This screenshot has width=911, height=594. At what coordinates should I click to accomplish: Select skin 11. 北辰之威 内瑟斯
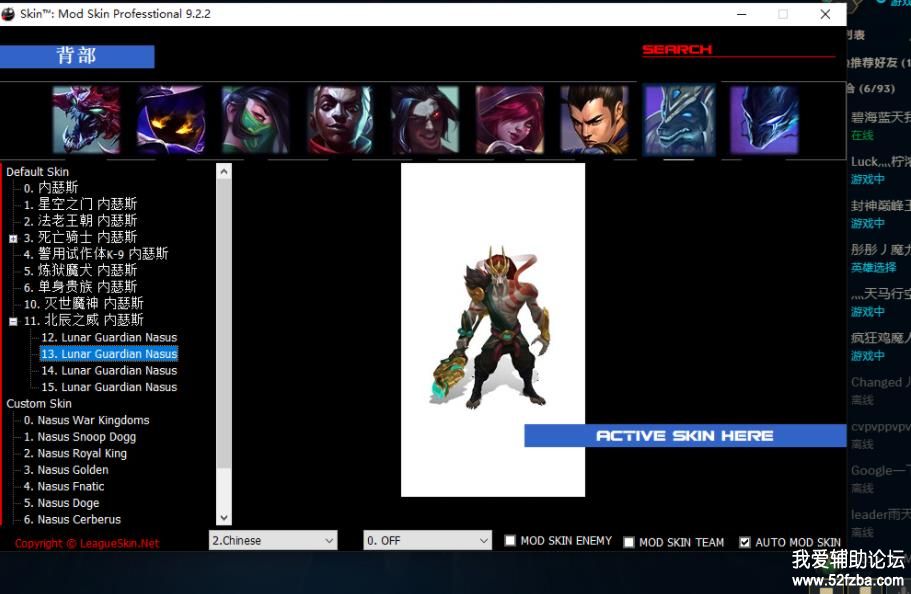(x=84, y=320)
